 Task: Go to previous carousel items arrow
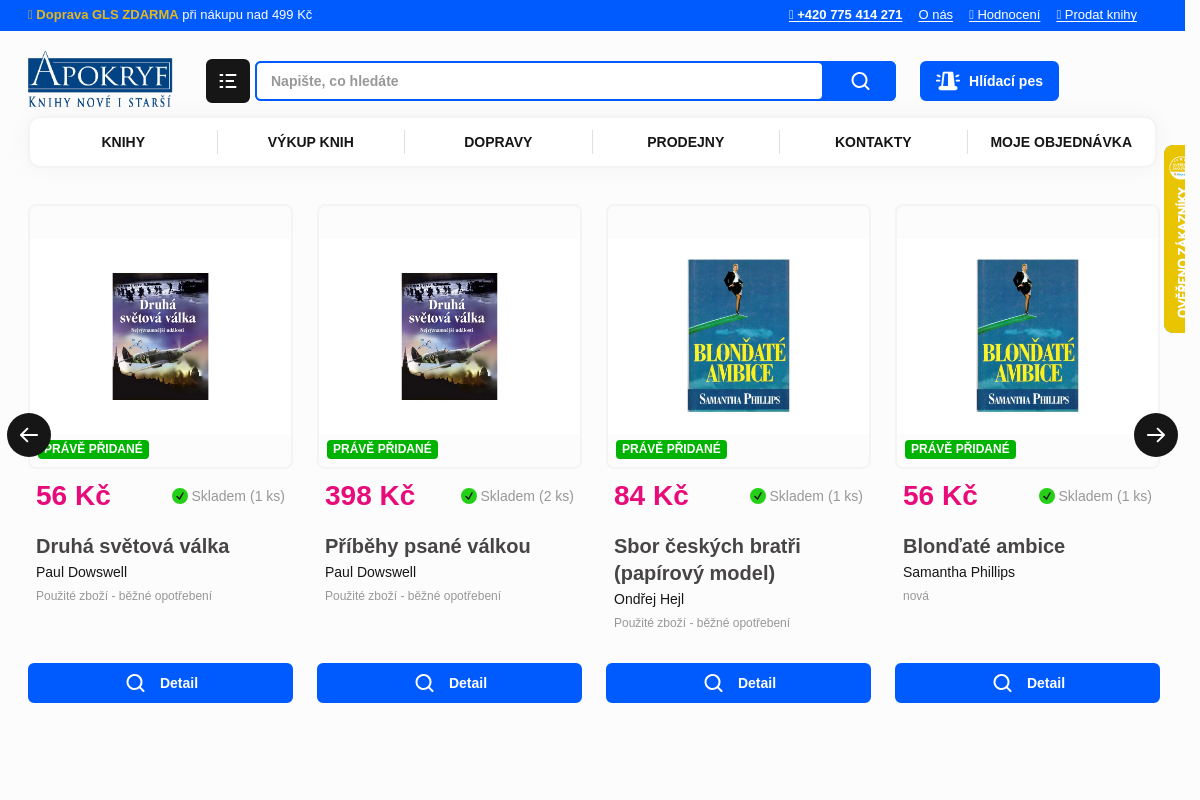pos(29,435)
